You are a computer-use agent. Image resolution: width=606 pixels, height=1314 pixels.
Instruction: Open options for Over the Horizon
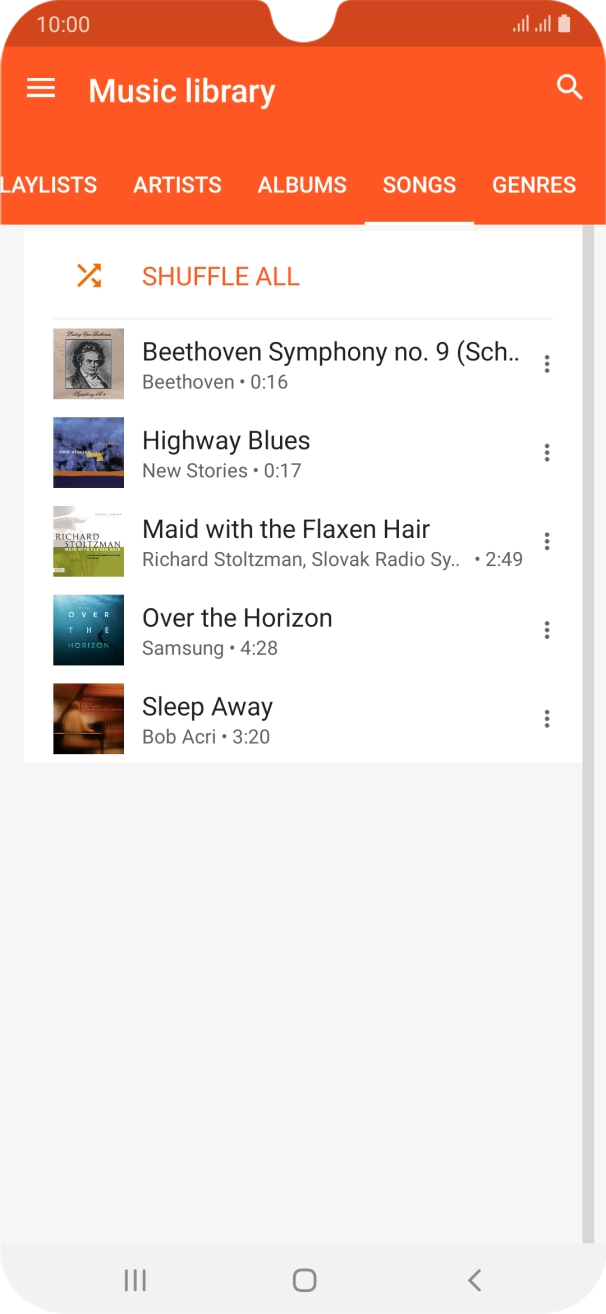[x=547, y=630]
